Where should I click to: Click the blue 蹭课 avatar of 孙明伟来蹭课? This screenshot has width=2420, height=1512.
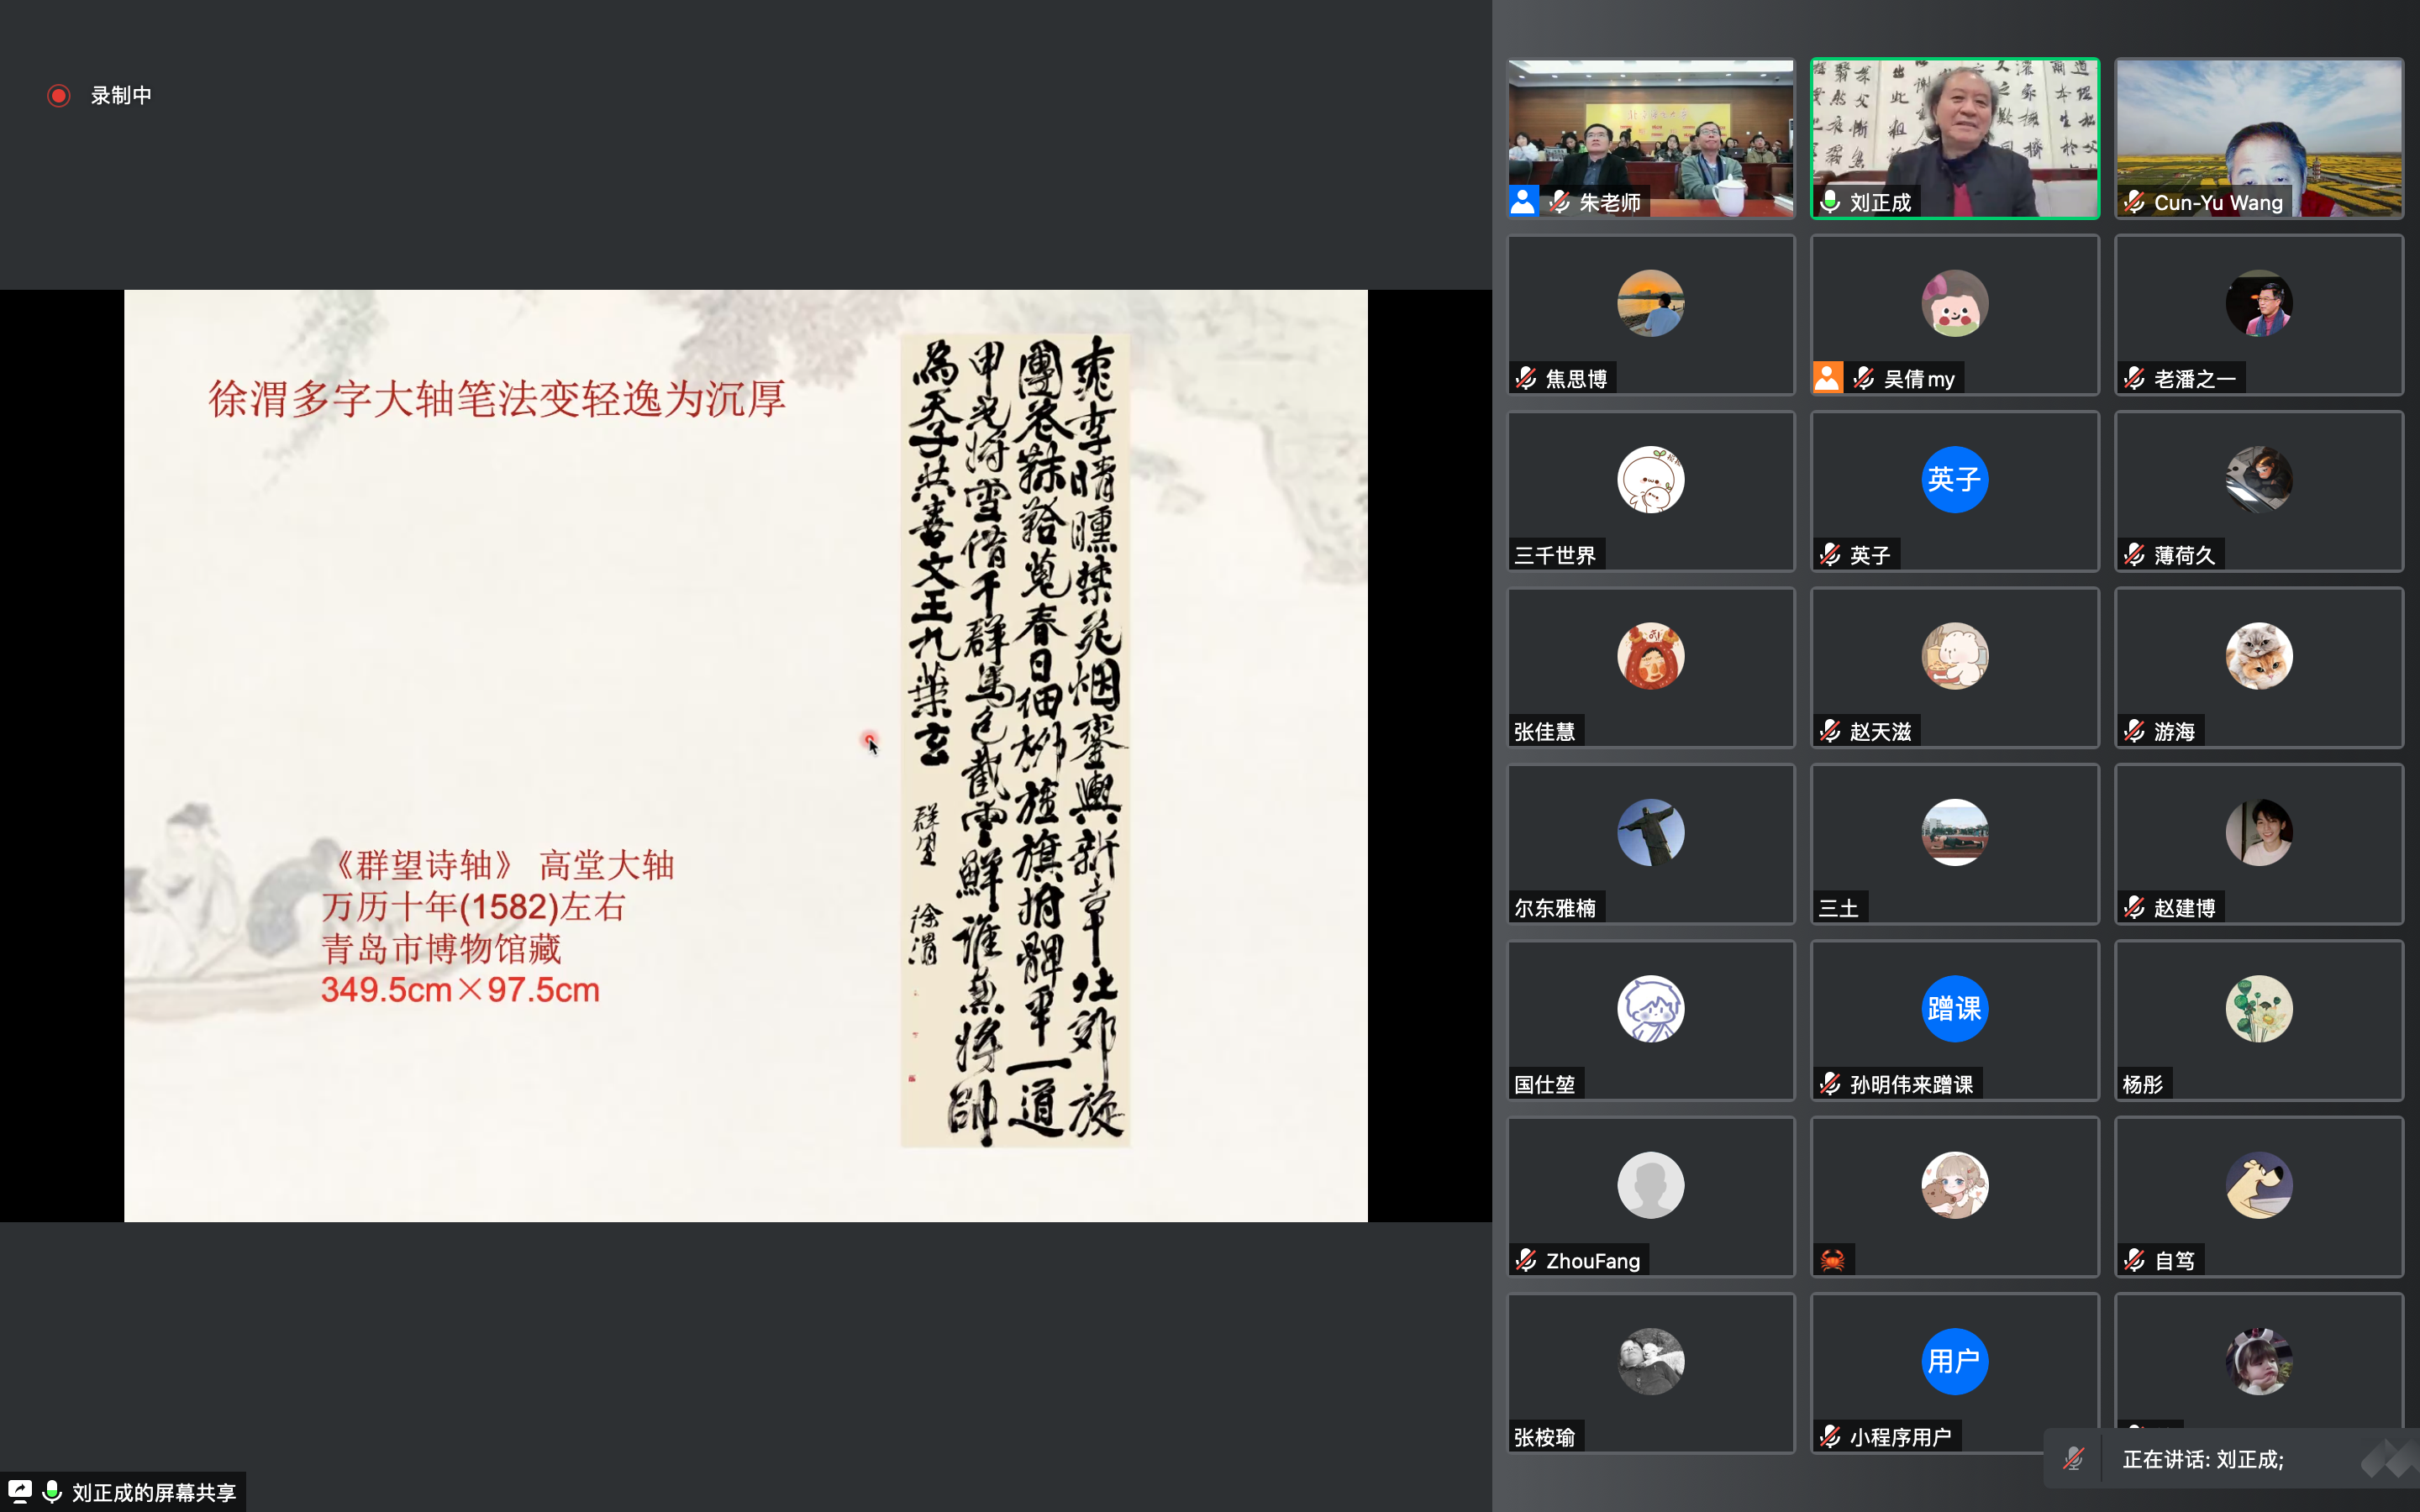[x=1954, y=1008]
